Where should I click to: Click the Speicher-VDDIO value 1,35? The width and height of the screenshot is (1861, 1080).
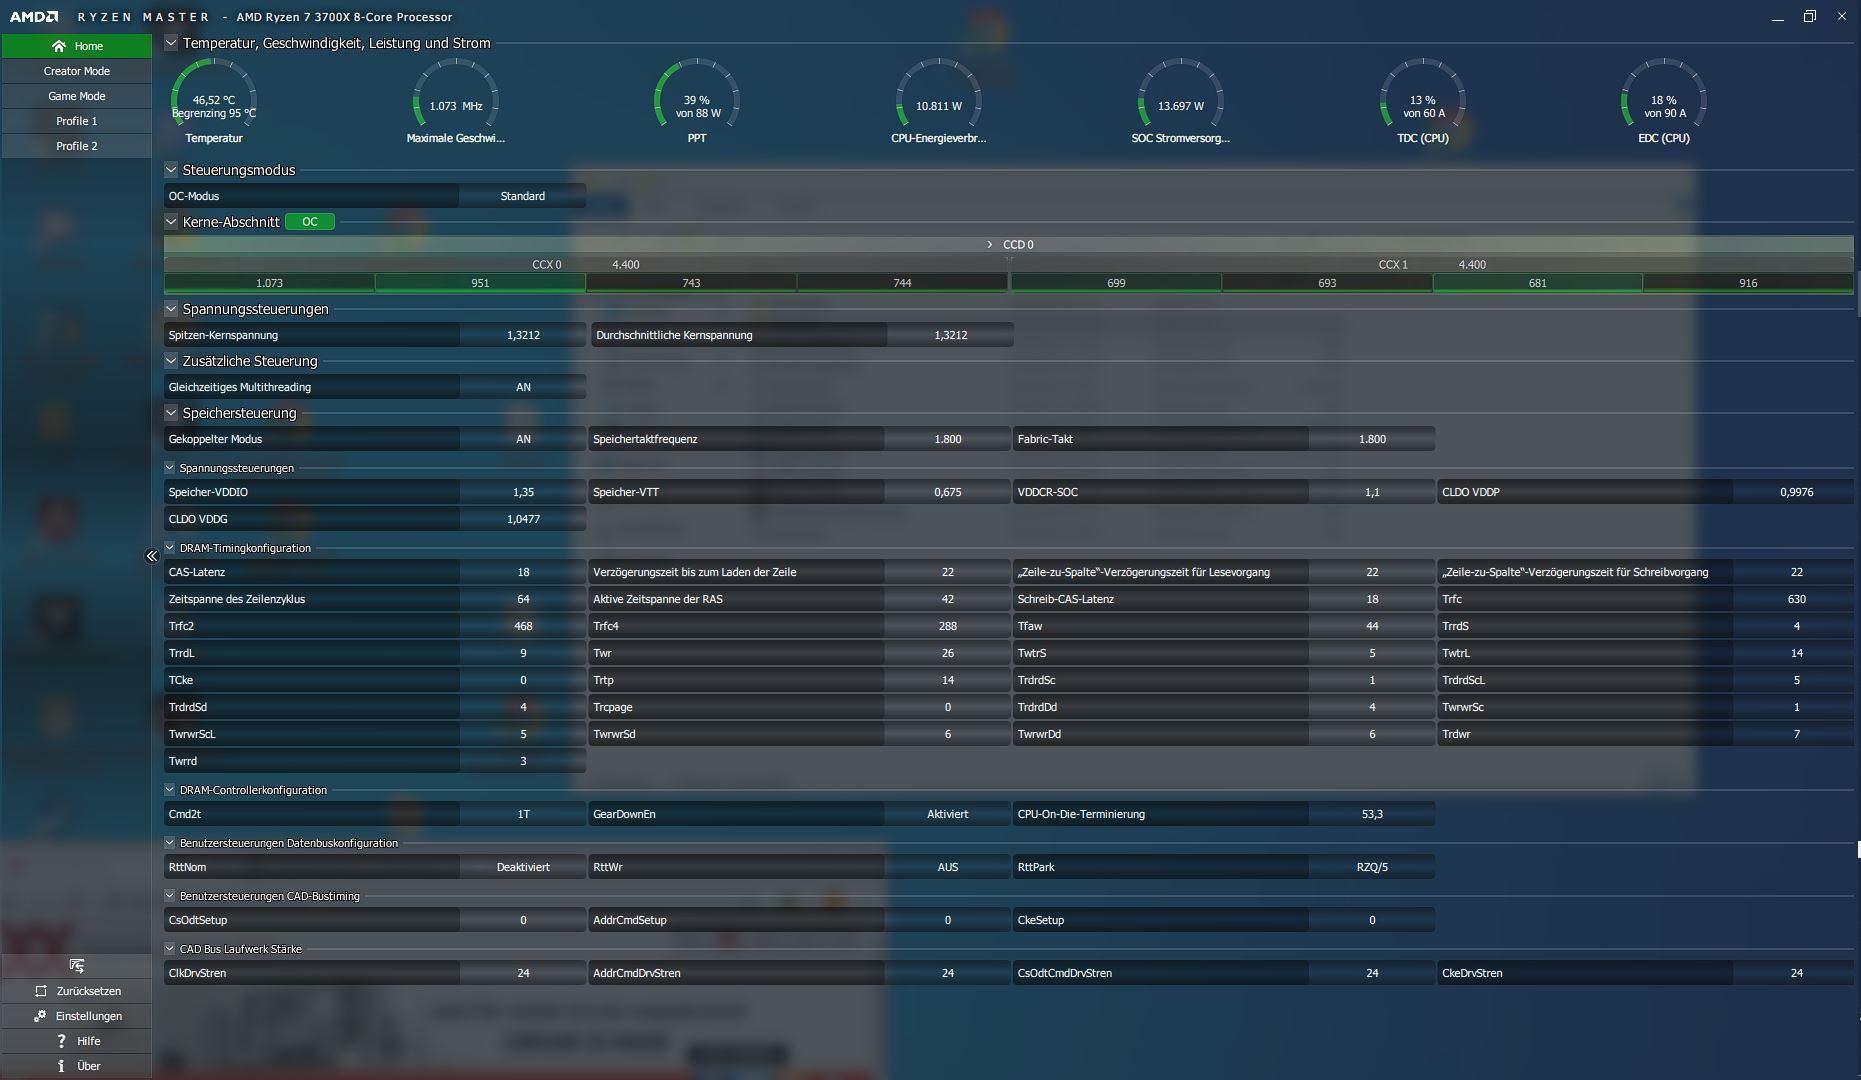point(523,492)
